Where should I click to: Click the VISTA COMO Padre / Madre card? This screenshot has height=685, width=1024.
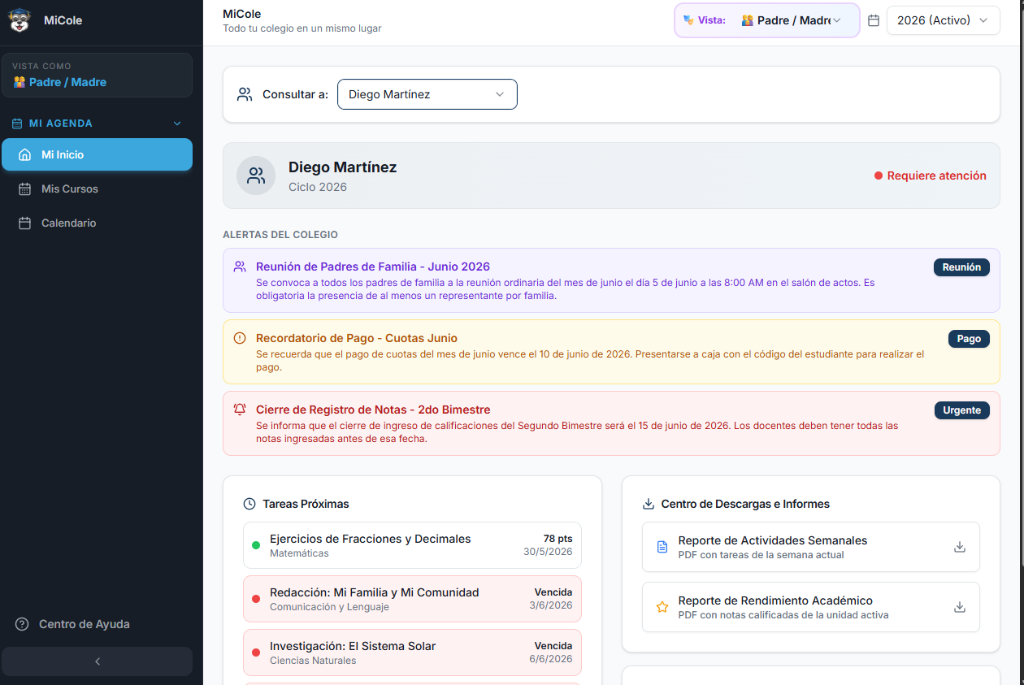(97, 75)
